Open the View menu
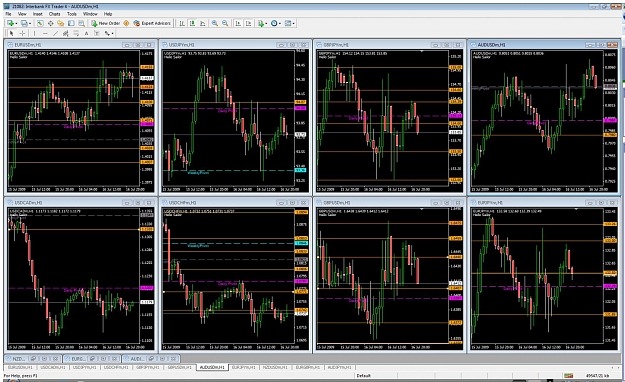The width and height of the screenshot is (625, 382). (22, 14)
